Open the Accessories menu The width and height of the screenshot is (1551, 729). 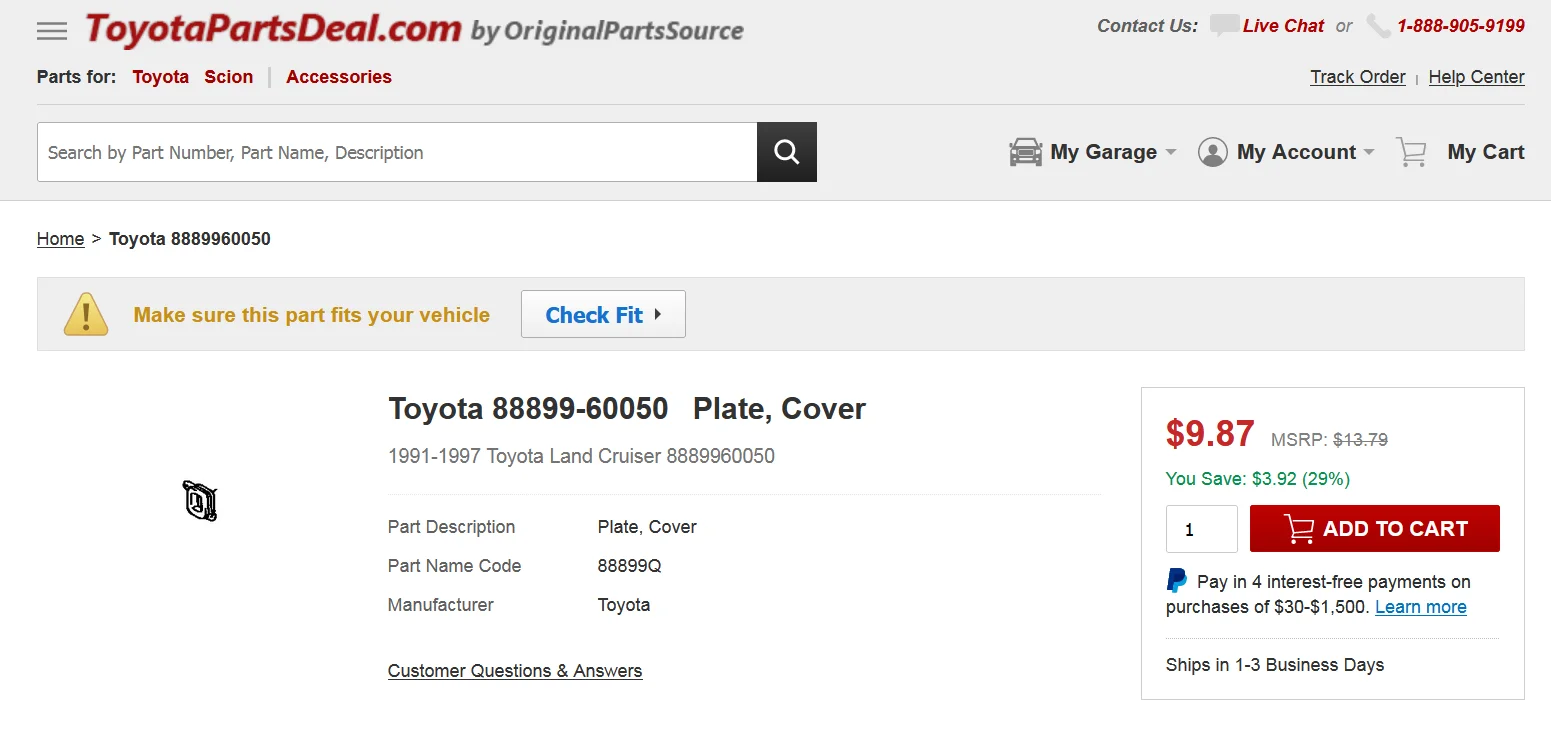(x=339, y=77)
